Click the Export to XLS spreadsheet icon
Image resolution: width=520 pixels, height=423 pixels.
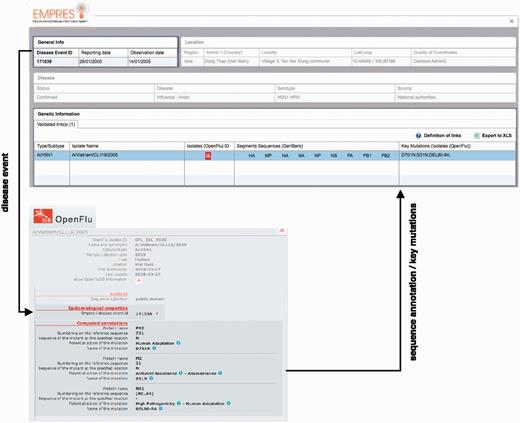click(x=477, y=136)
